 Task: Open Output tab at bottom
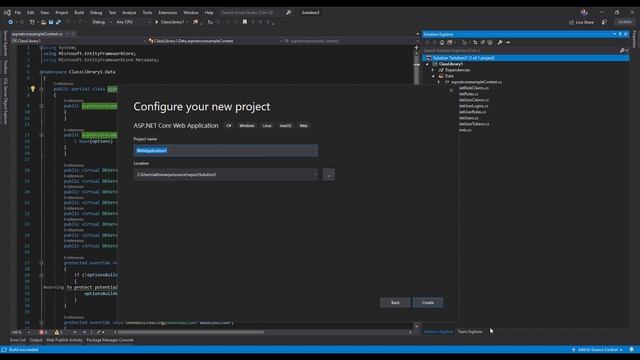point(36,340)
